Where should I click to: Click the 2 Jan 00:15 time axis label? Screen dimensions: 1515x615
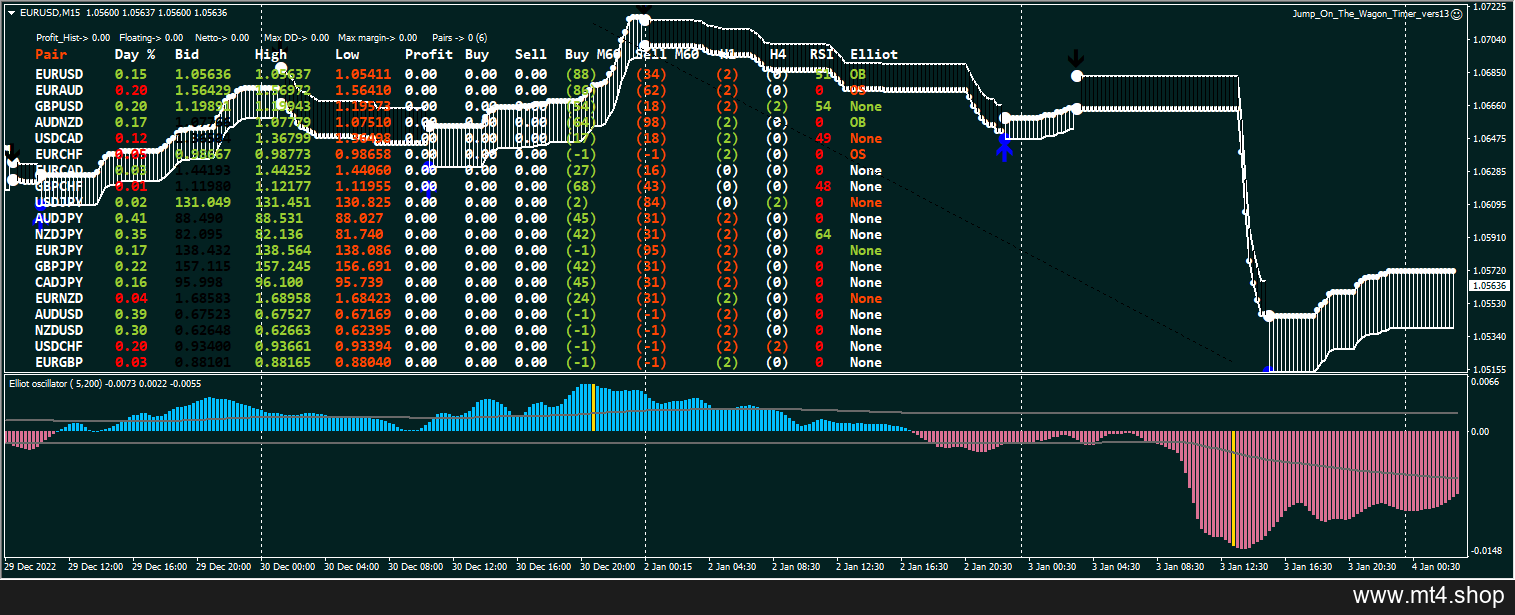(x=668, y=566)
